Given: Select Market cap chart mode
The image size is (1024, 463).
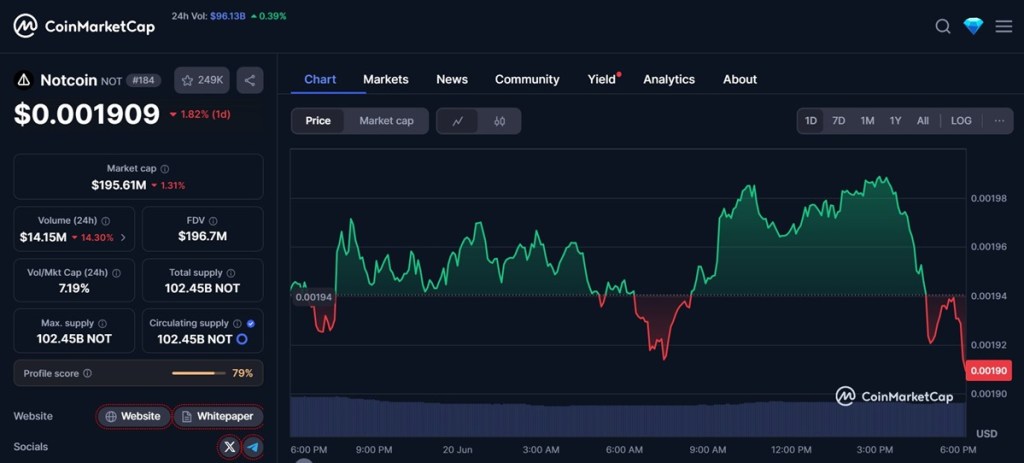Looking at the screenshot, I should coord(386,121).
